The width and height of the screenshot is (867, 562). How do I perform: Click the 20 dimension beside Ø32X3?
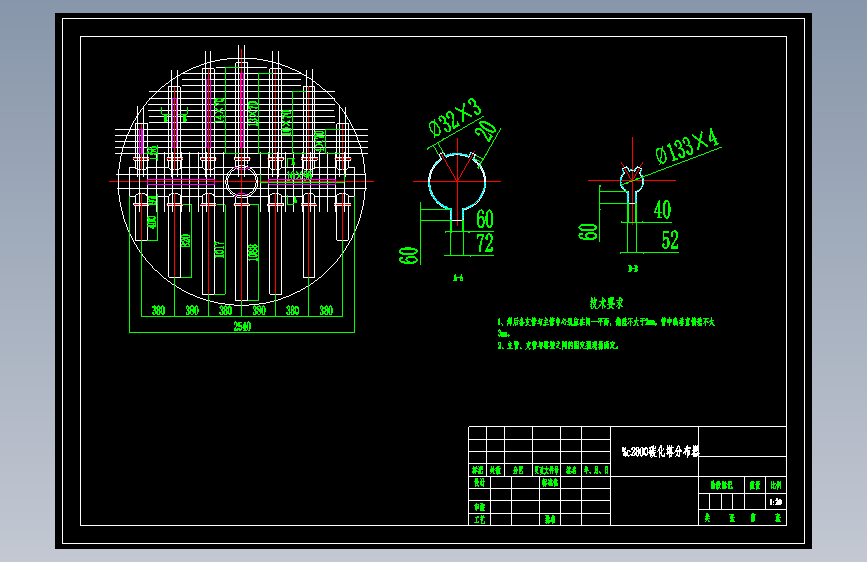click(486, 131)
